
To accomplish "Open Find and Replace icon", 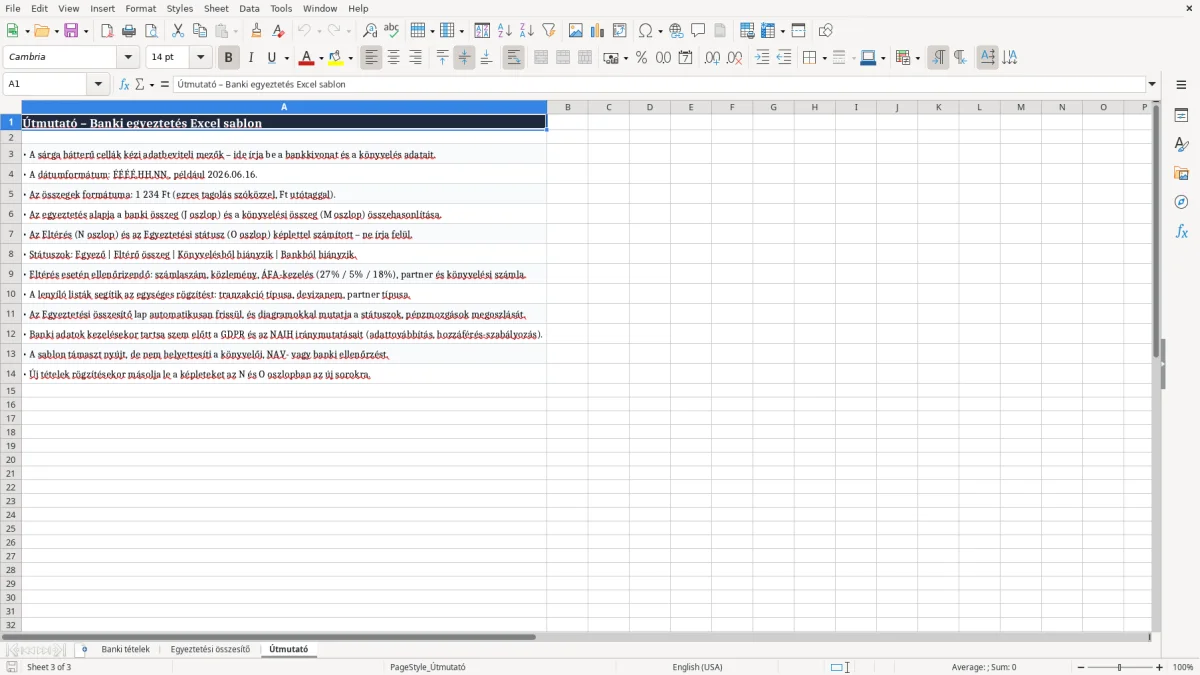I will (x=370, y=31).
